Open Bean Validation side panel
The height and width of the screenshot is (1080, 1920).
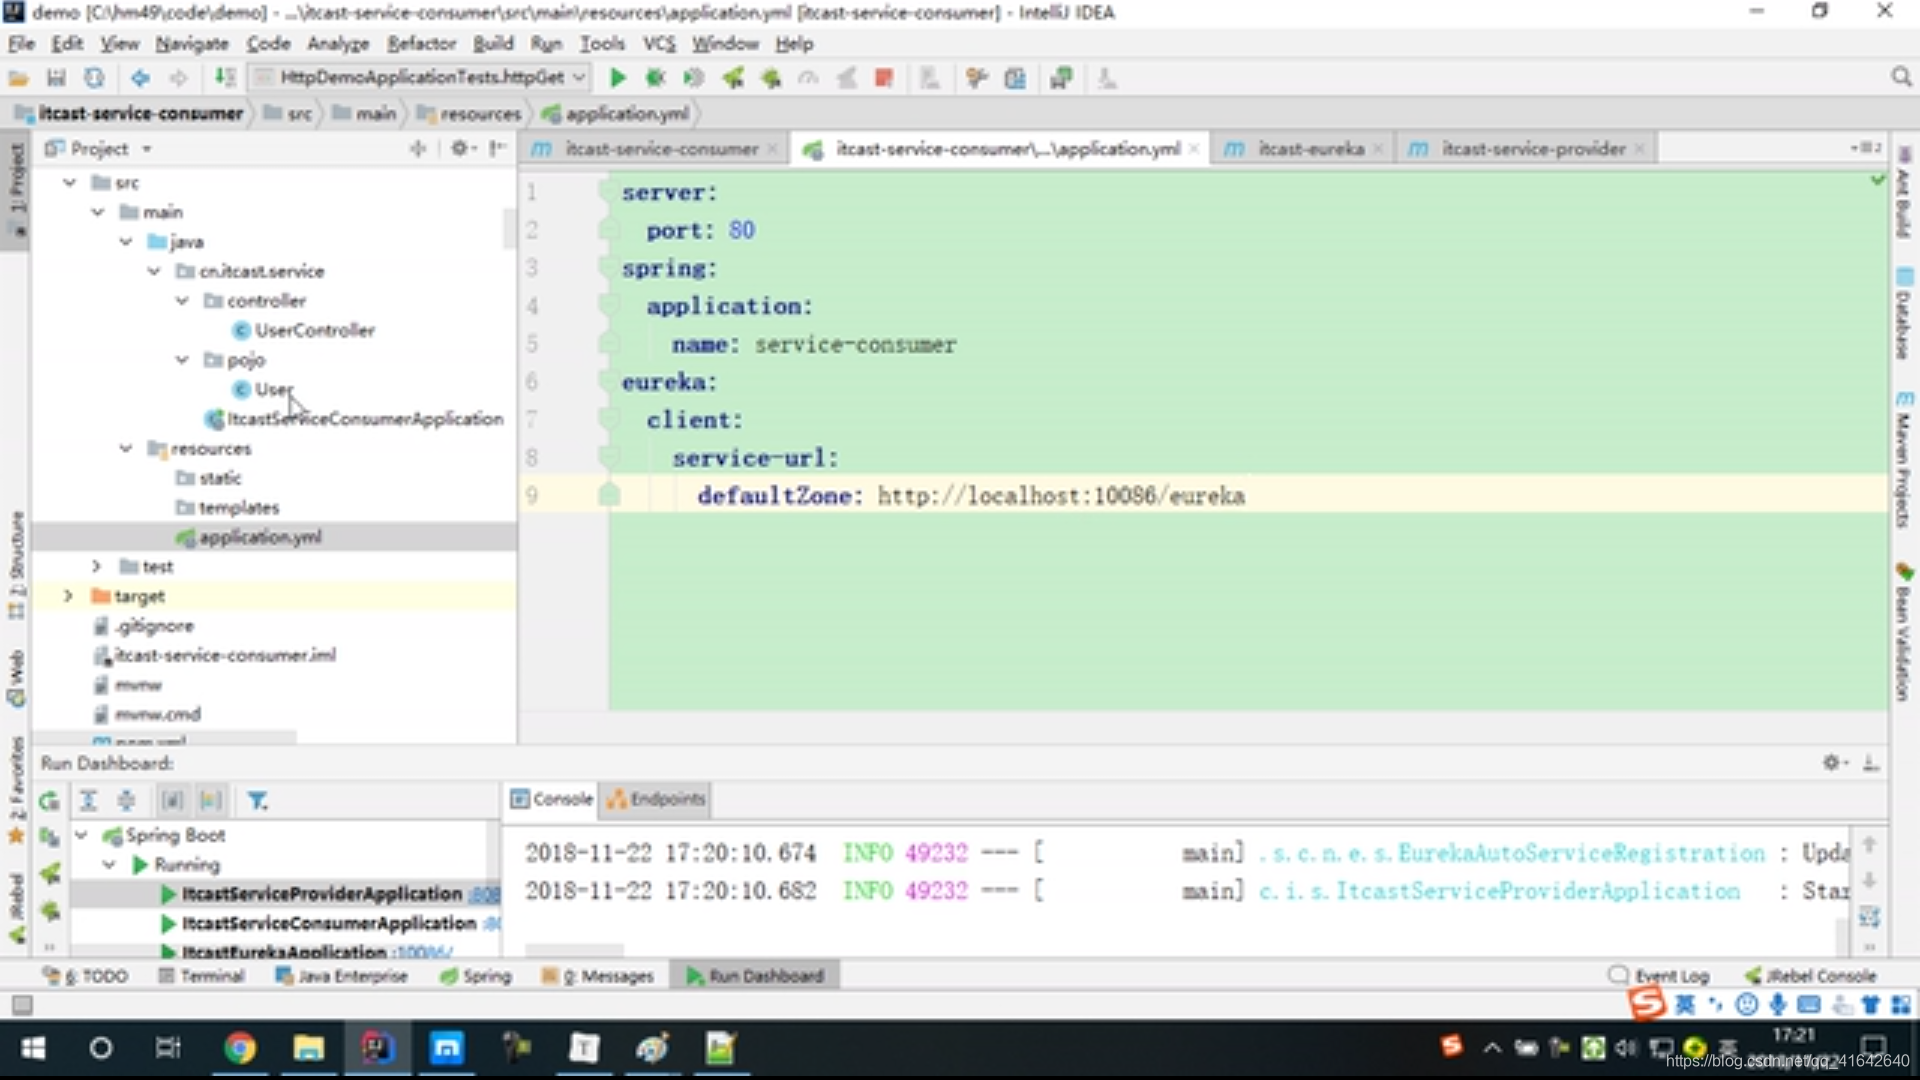click(x=1903, y=632)
